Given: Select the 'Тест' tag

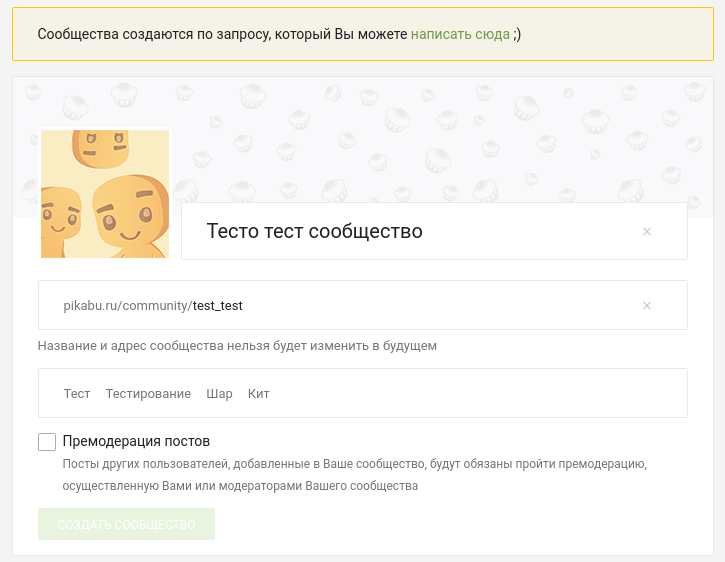Looking at the screenshot, I should click(x=77, y=394).
